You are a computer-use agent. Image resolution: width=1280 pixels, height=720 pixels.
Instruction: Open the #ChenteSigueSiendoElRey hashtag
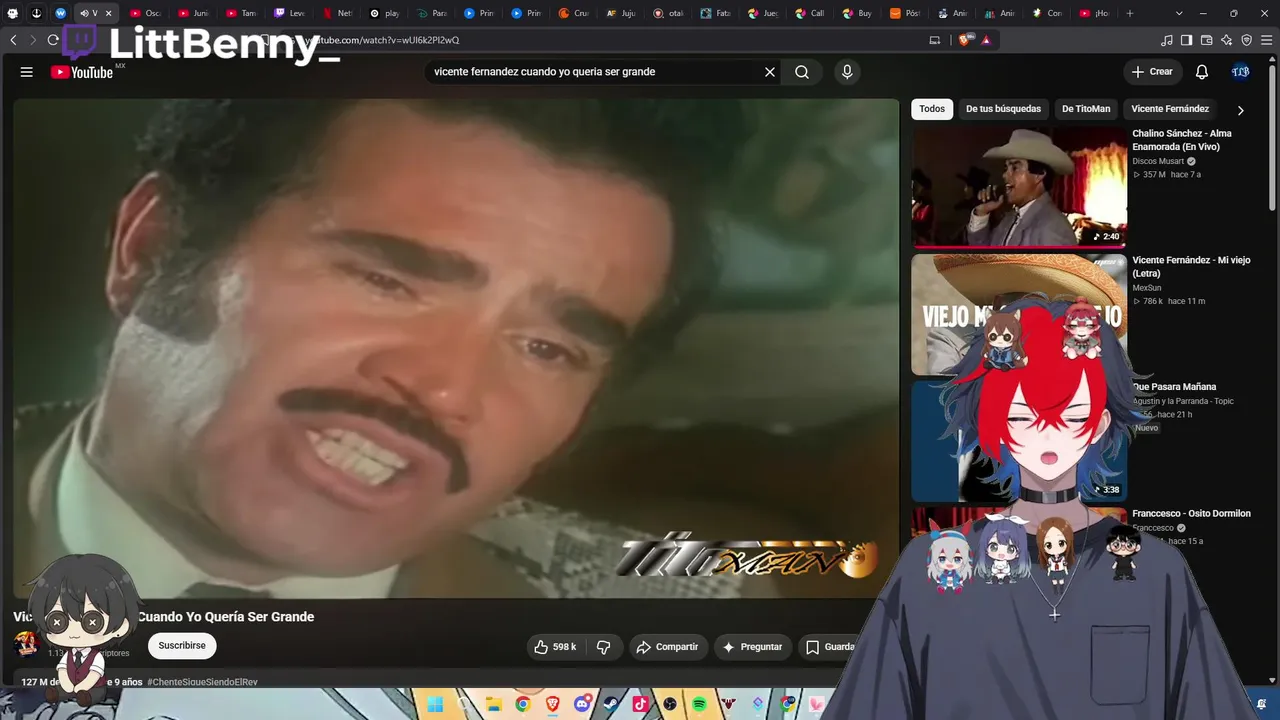202,682
